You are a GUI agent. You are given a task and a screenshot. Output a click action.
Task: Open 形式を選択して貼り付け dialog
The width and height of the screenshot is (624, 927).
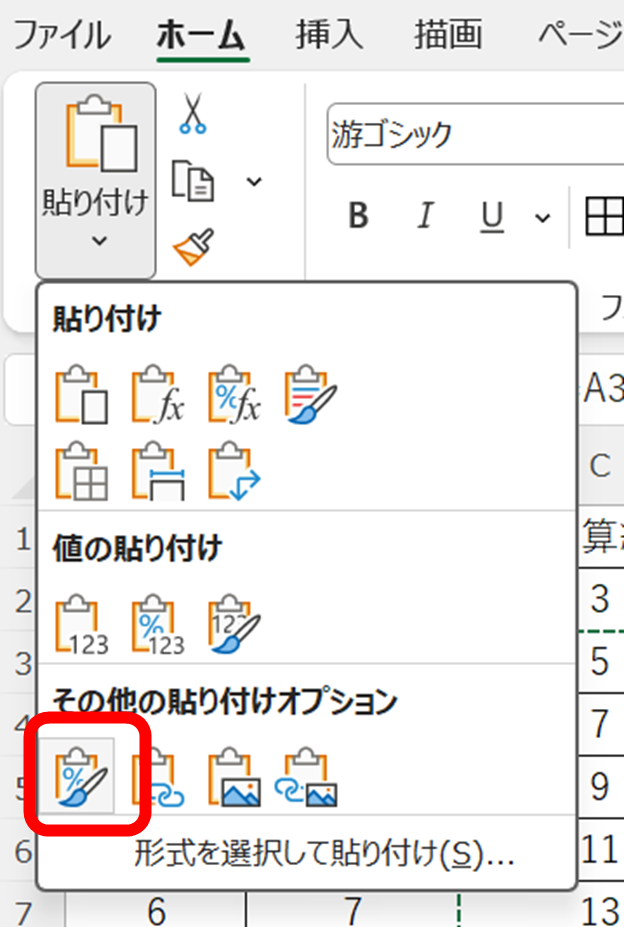324,855
